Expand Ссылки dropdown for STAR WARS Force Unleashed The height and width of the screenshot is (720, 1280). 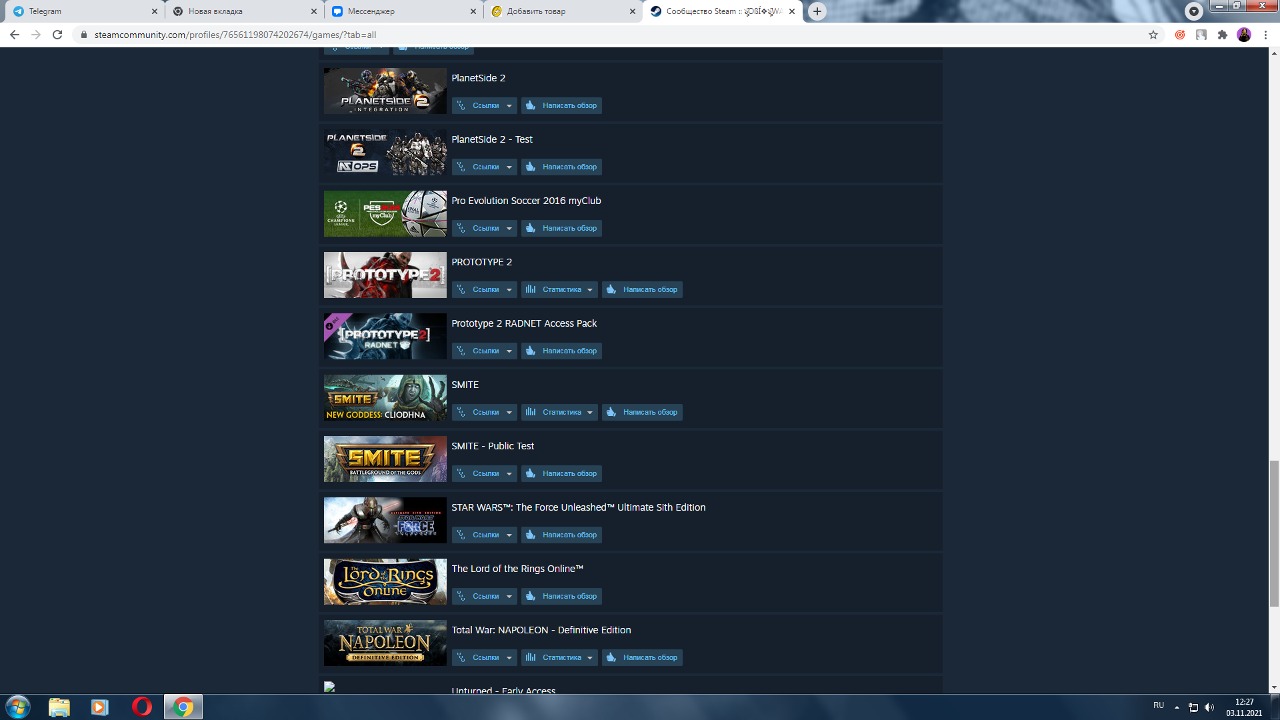tap(484, 535)
